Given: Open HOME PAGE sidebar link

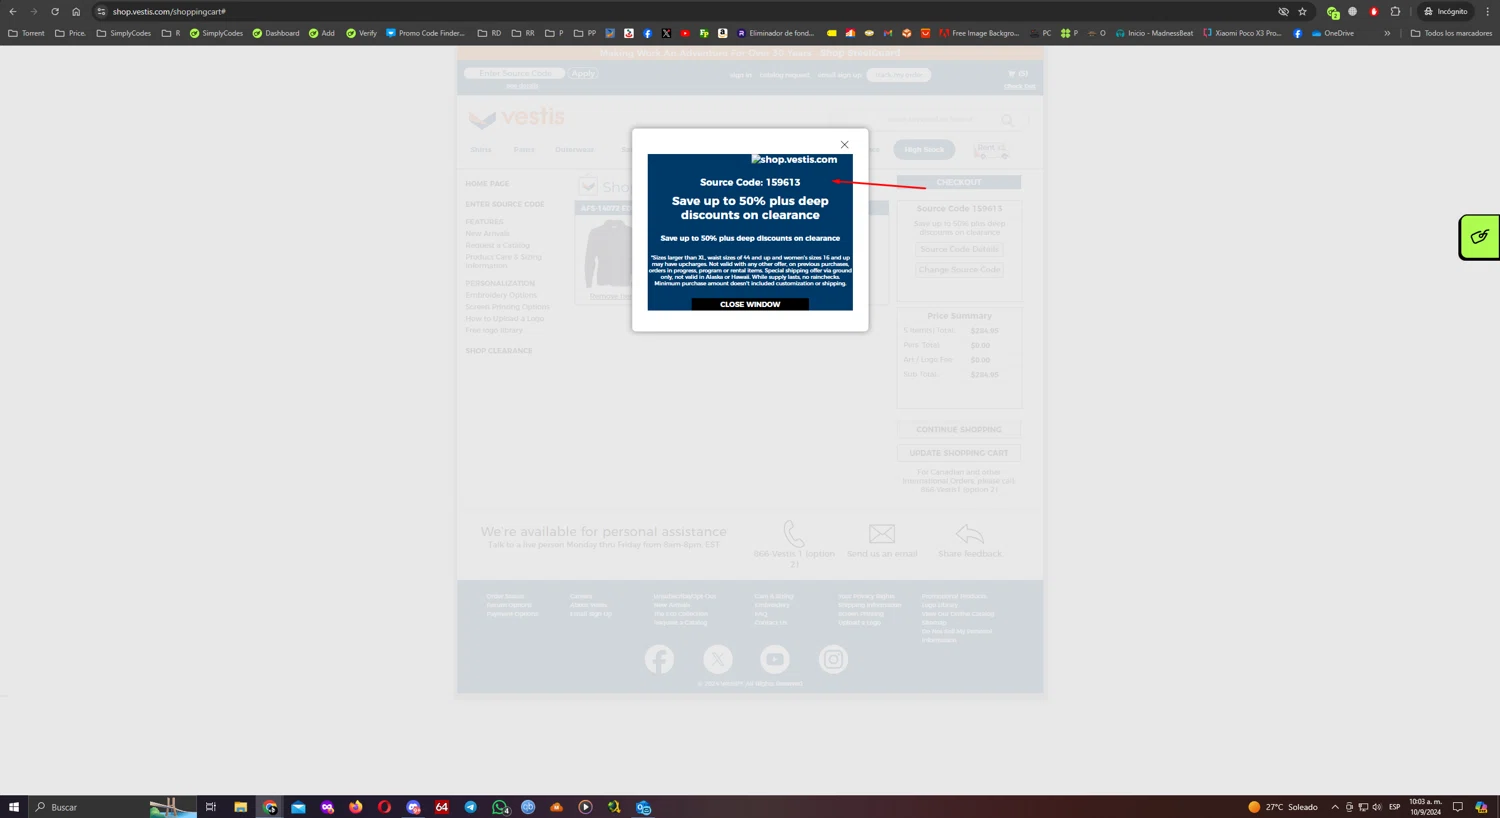Looking at the screenshot, I should 487,184.
